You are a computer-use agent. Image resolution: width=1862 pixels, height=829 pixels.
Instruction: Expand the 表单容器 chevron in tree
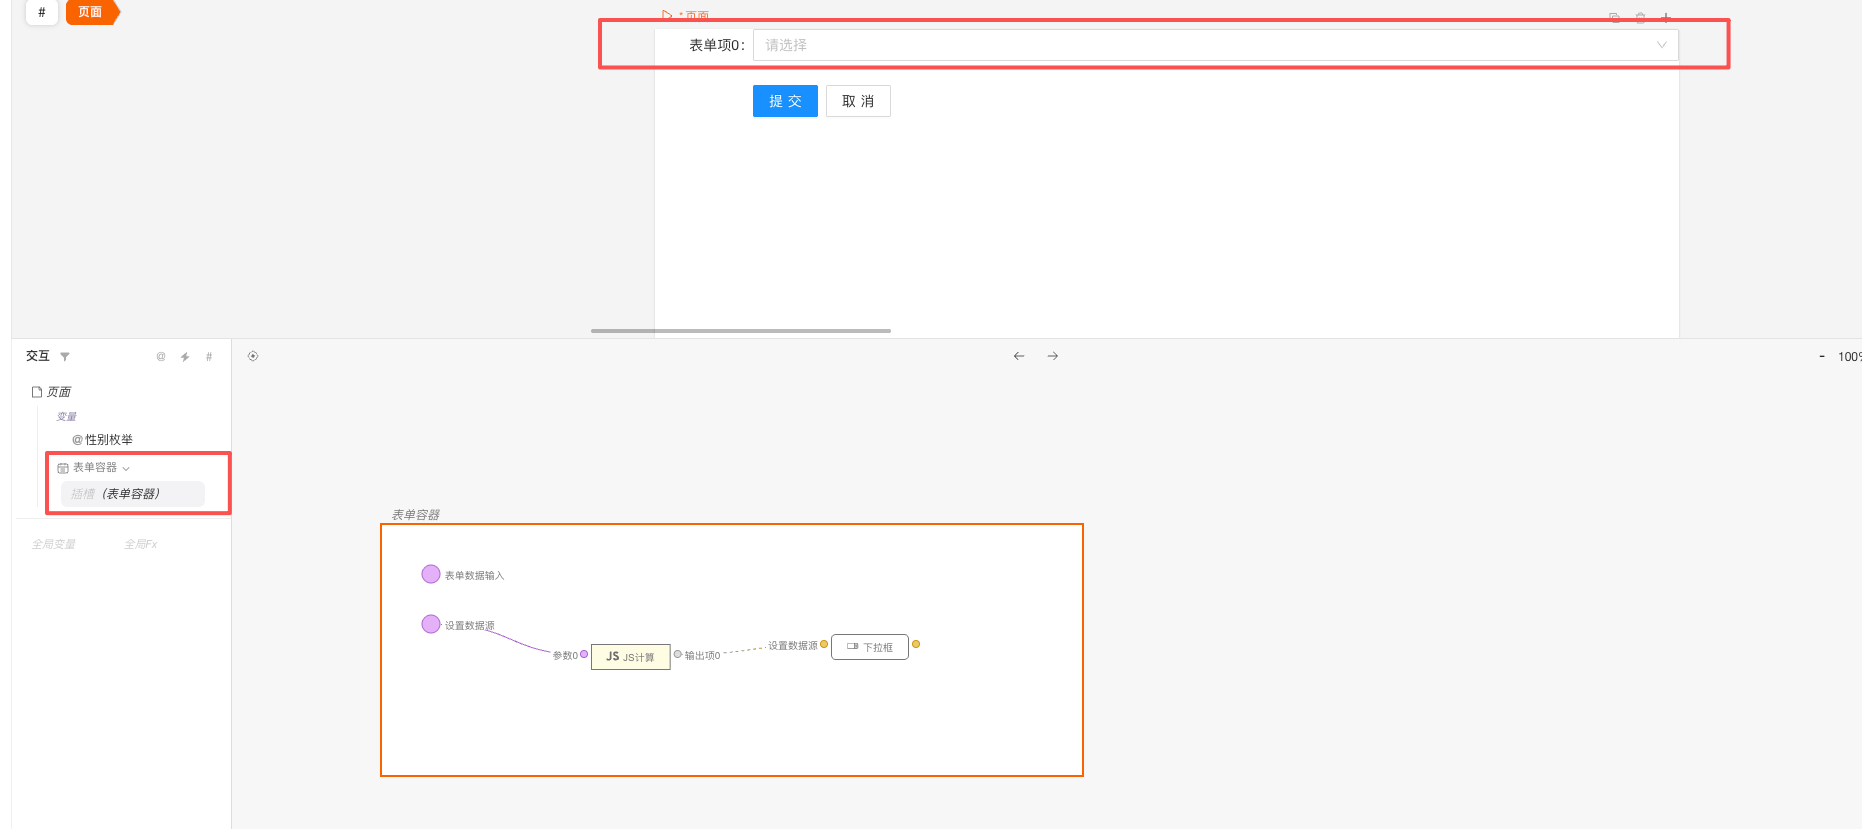point(126,468)
